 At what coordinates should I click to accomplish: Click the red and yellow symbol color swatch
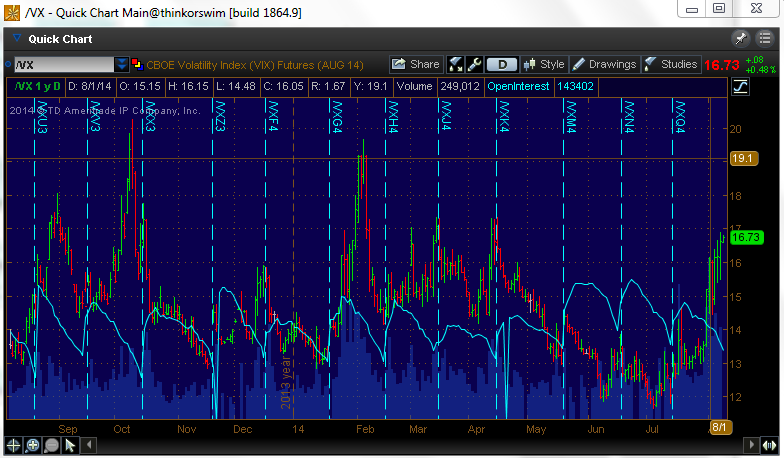click(138, 64)
